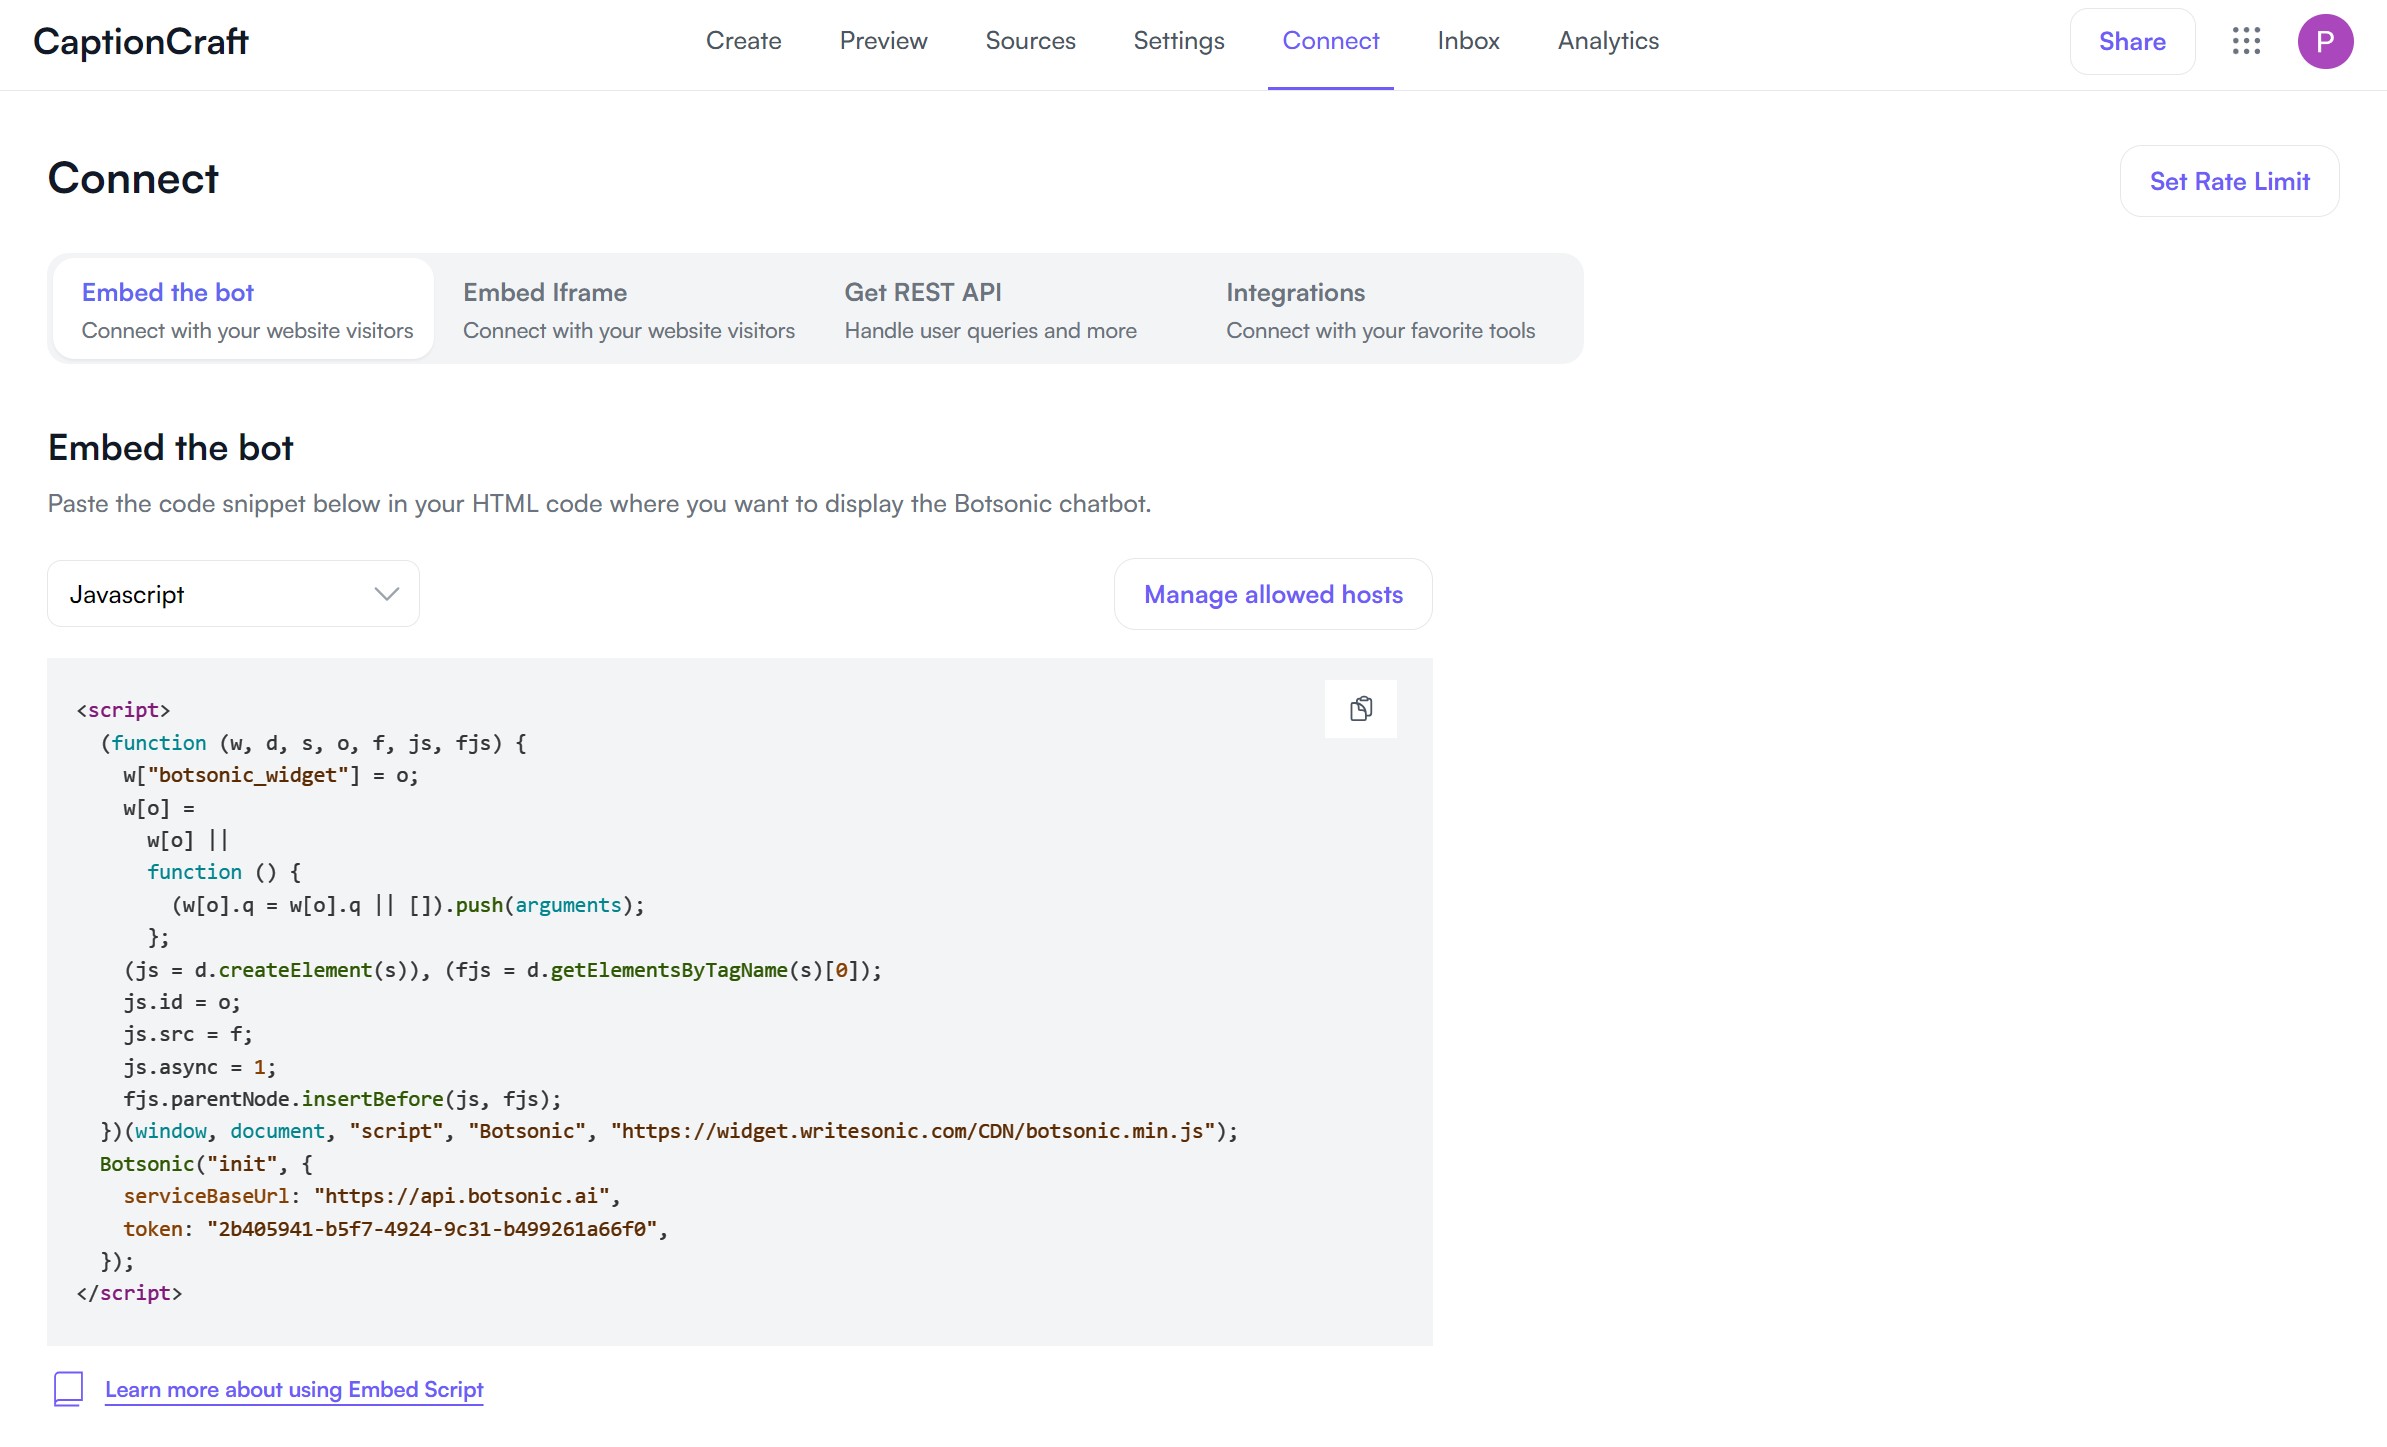The image size is (2387, 1447).
Task: Open the Integrations tab
Action: [x=1380, y=309]
